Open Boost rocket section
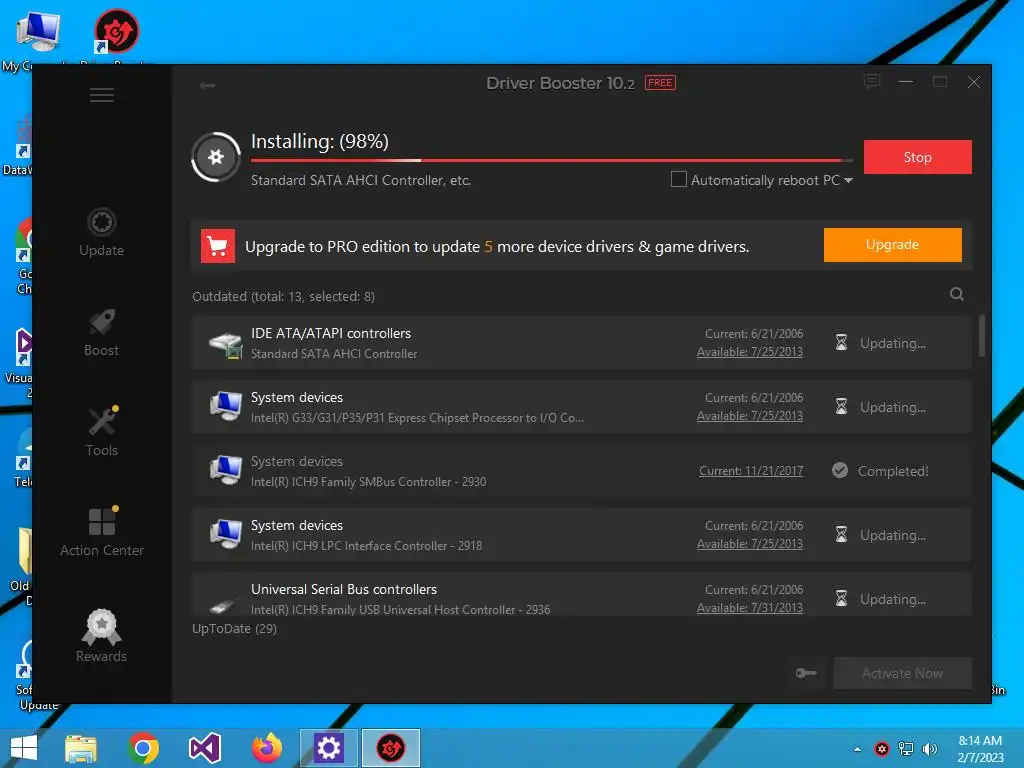Image resolution: width=1024 pixels, height=768 pixels. pyautogui.click(x=102, y=322)
